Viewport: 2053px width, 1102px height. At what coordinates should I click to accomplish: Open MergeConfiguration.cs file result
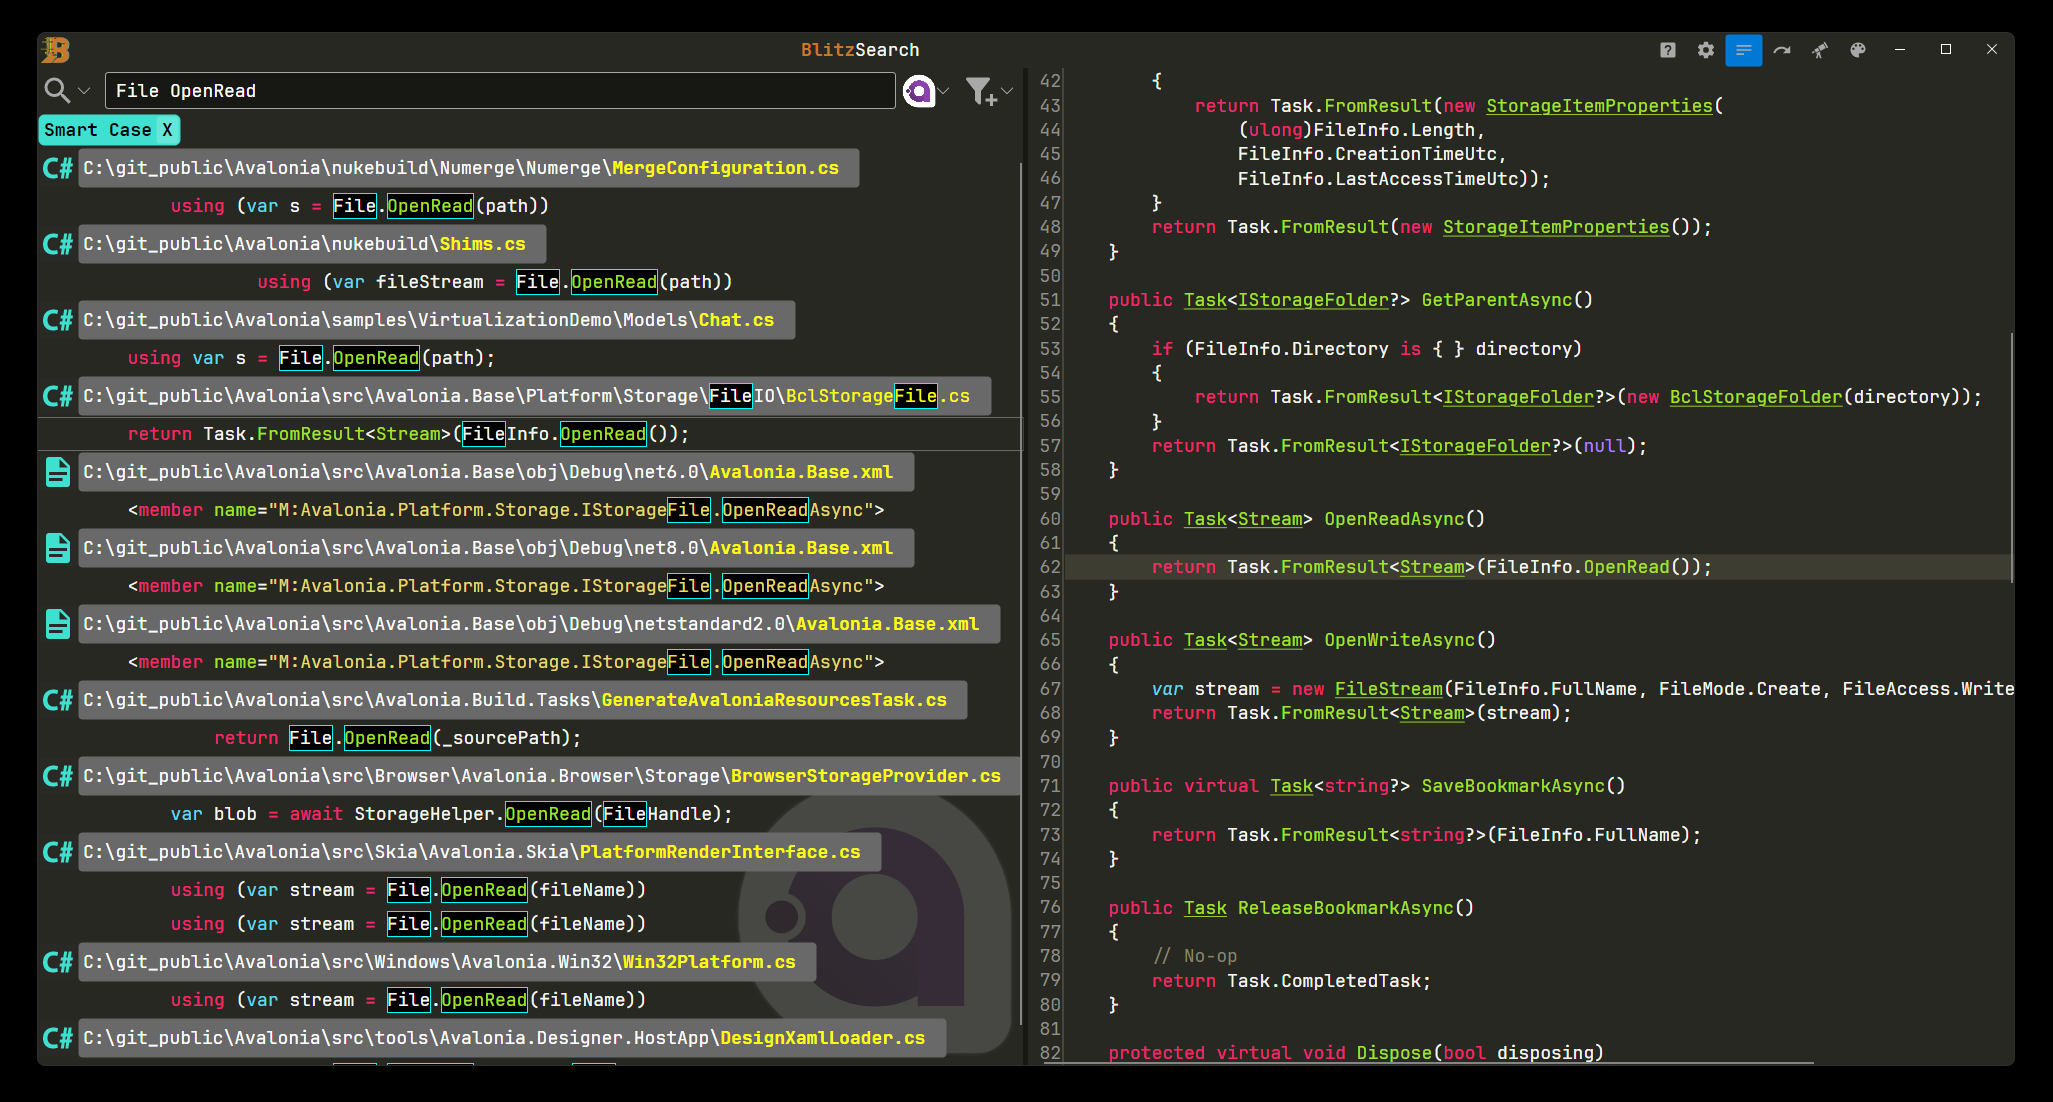468,168
